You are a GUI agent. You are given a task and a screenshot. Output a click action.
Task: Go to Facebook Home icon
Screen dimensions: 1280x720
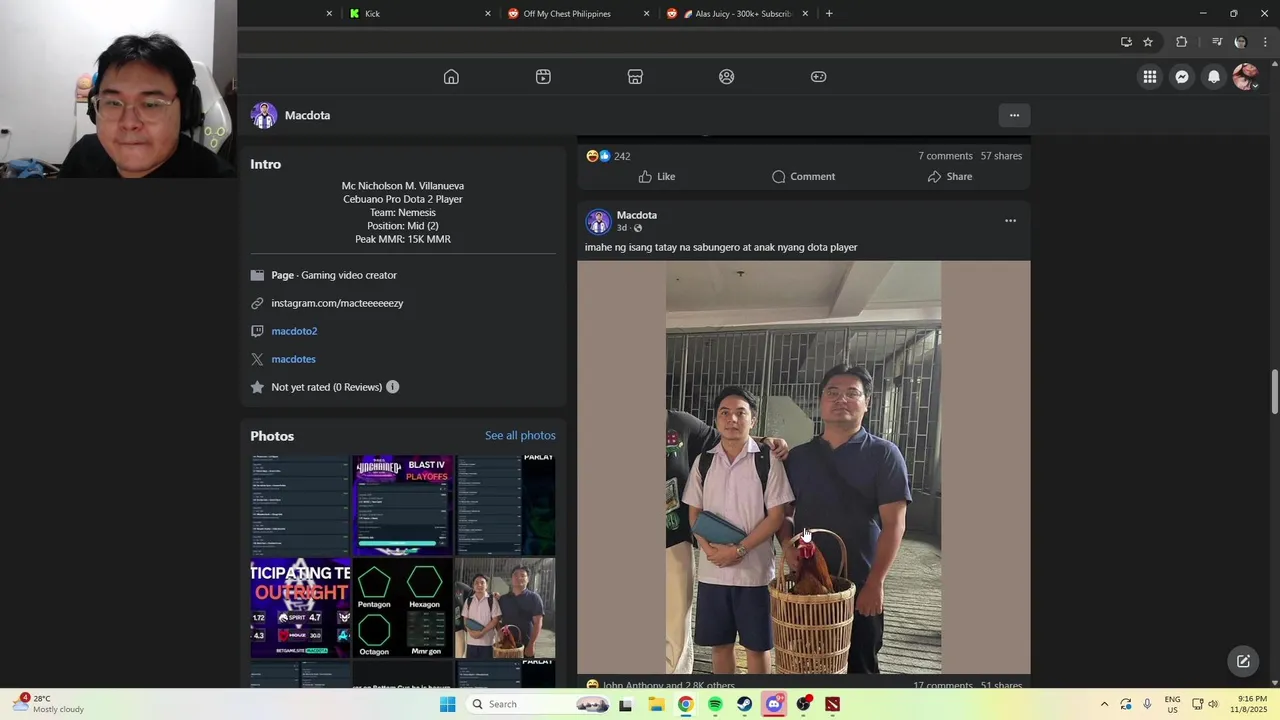pyautogui.click(x=451, y=77)
